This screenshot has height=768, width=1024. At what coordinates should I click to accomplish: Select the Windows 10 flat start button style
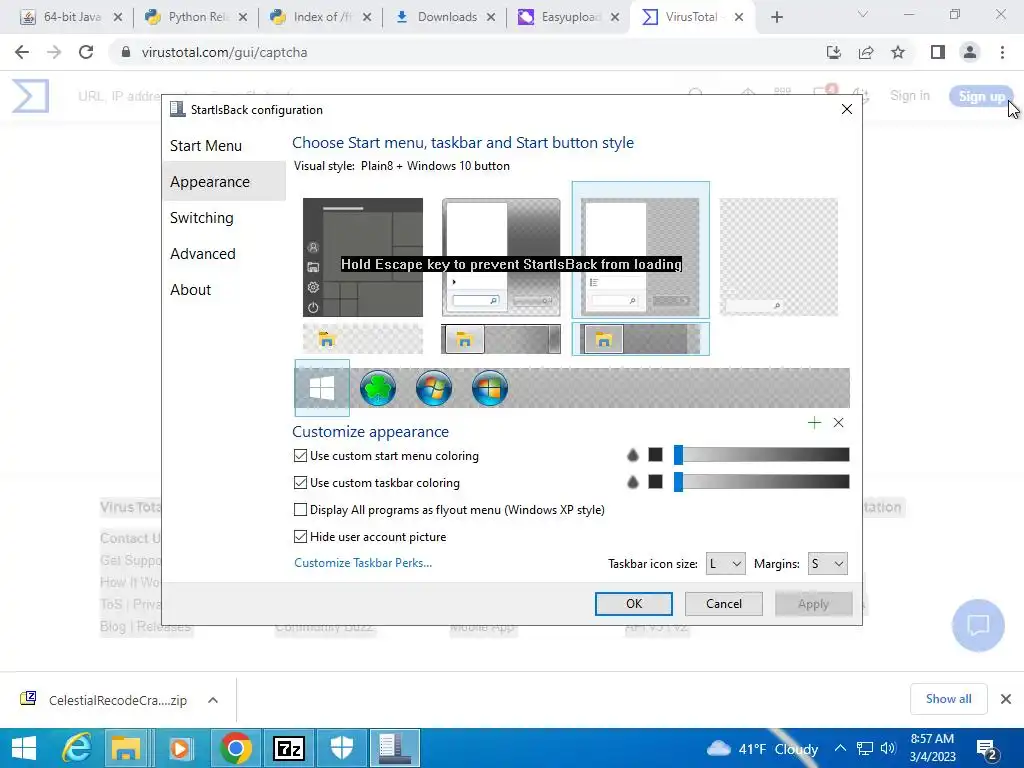(322, 388)
